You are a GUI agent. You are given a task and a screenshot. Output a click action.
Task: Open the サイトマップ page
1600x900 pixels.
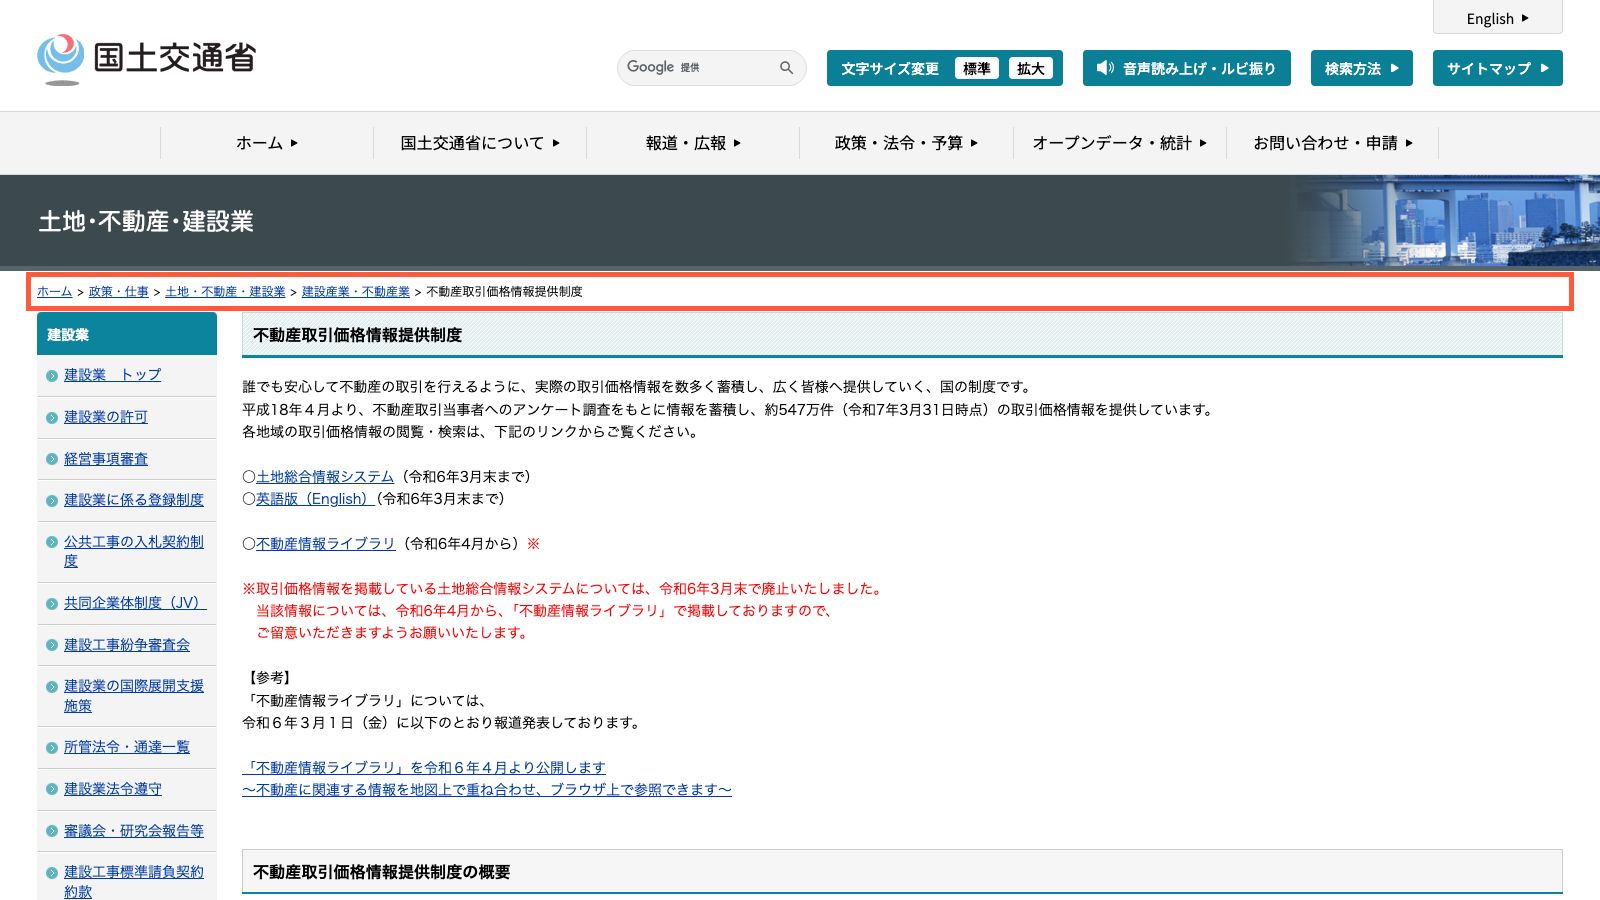1497,68
